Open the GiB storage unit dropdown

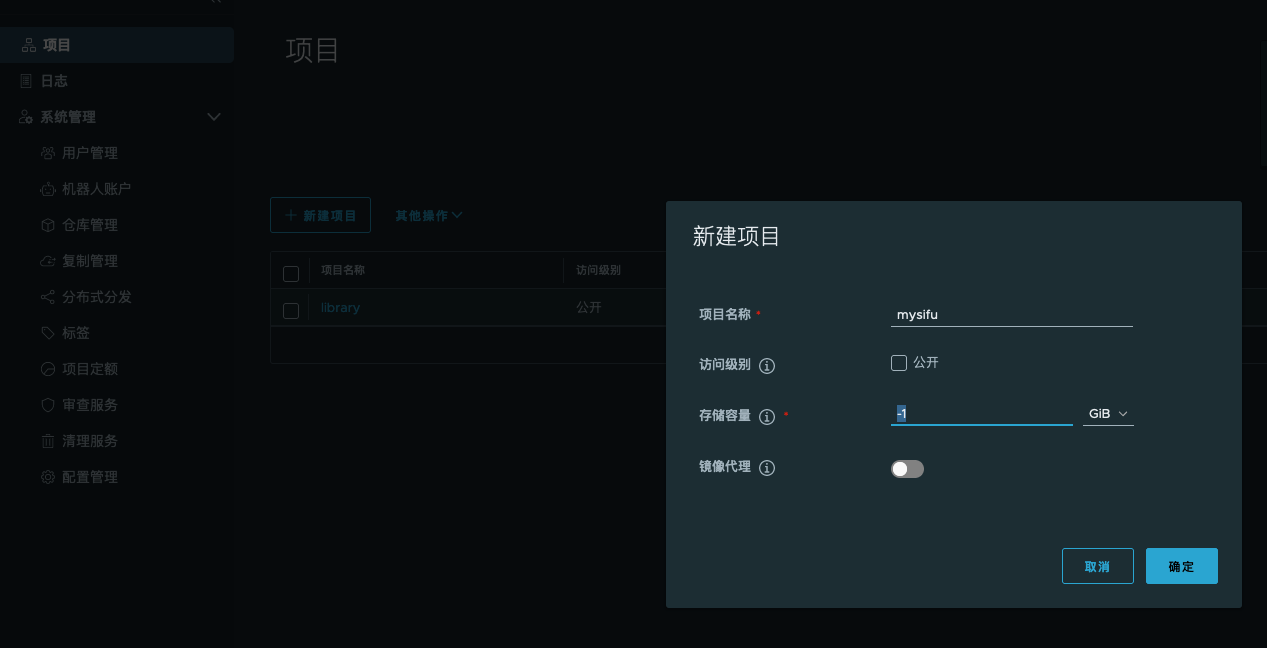click(1108, 414)
